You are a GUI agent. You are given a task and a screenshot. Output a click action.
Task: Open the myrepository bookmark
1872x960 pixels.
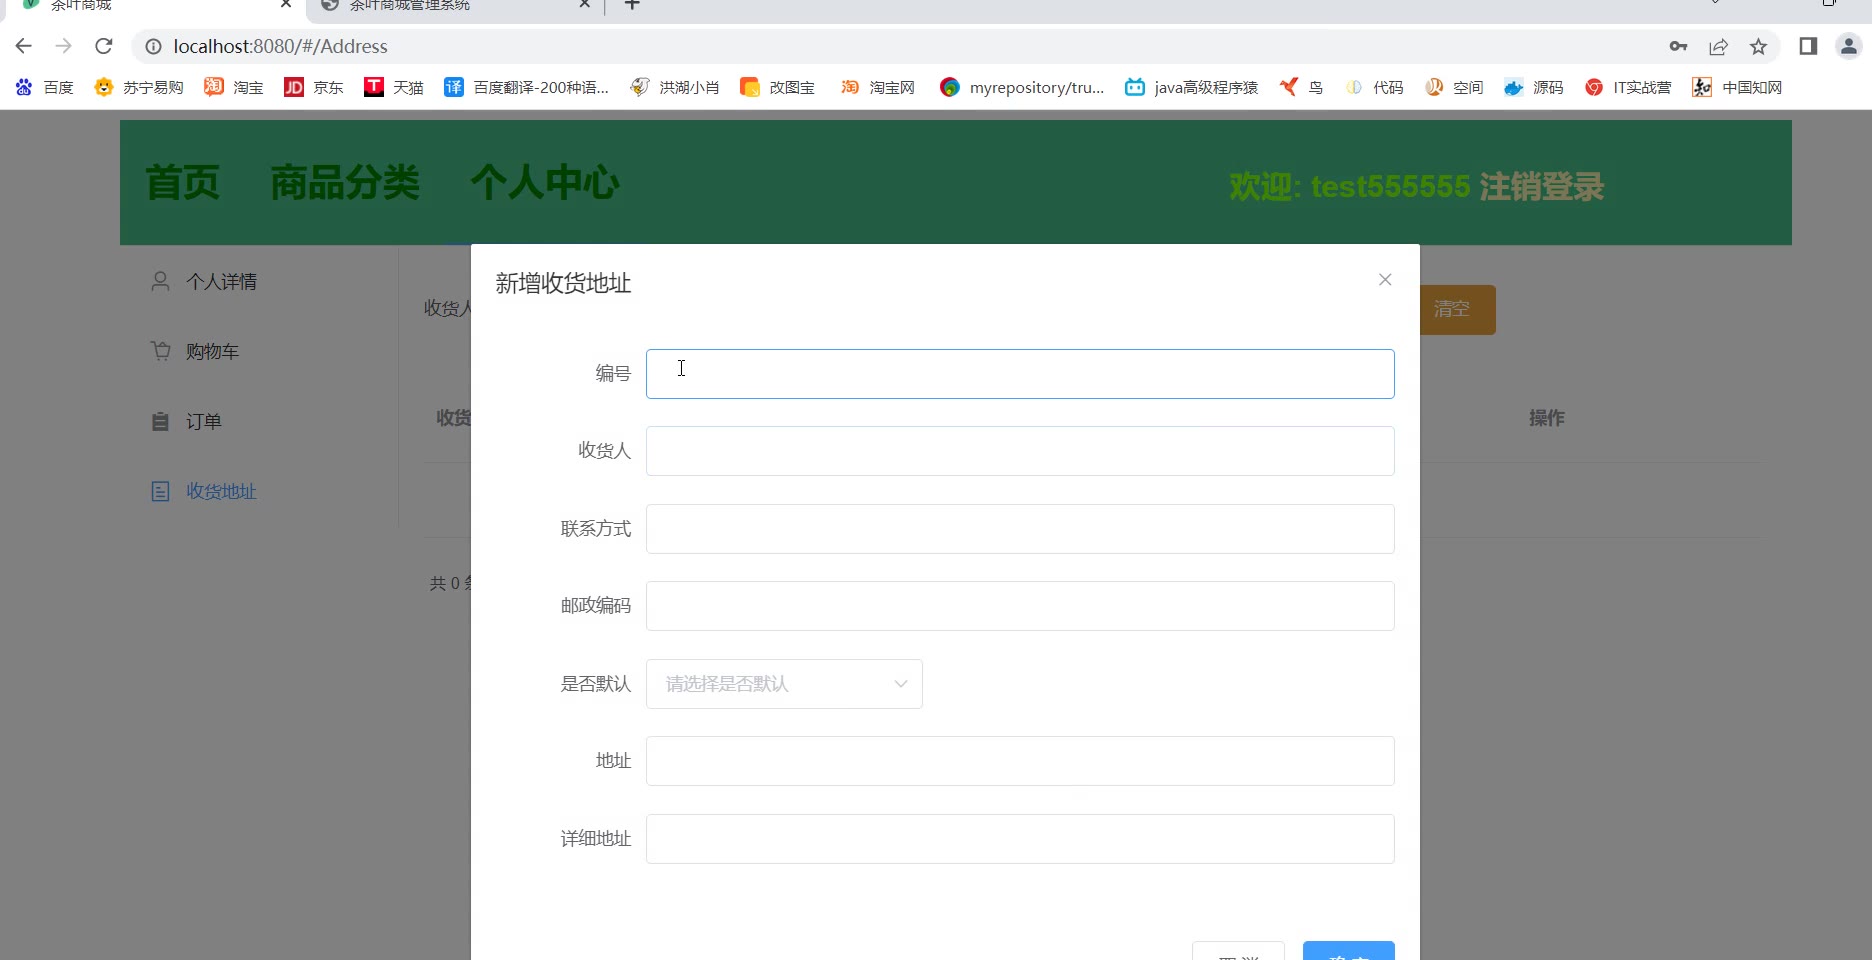pos(1022,88)
